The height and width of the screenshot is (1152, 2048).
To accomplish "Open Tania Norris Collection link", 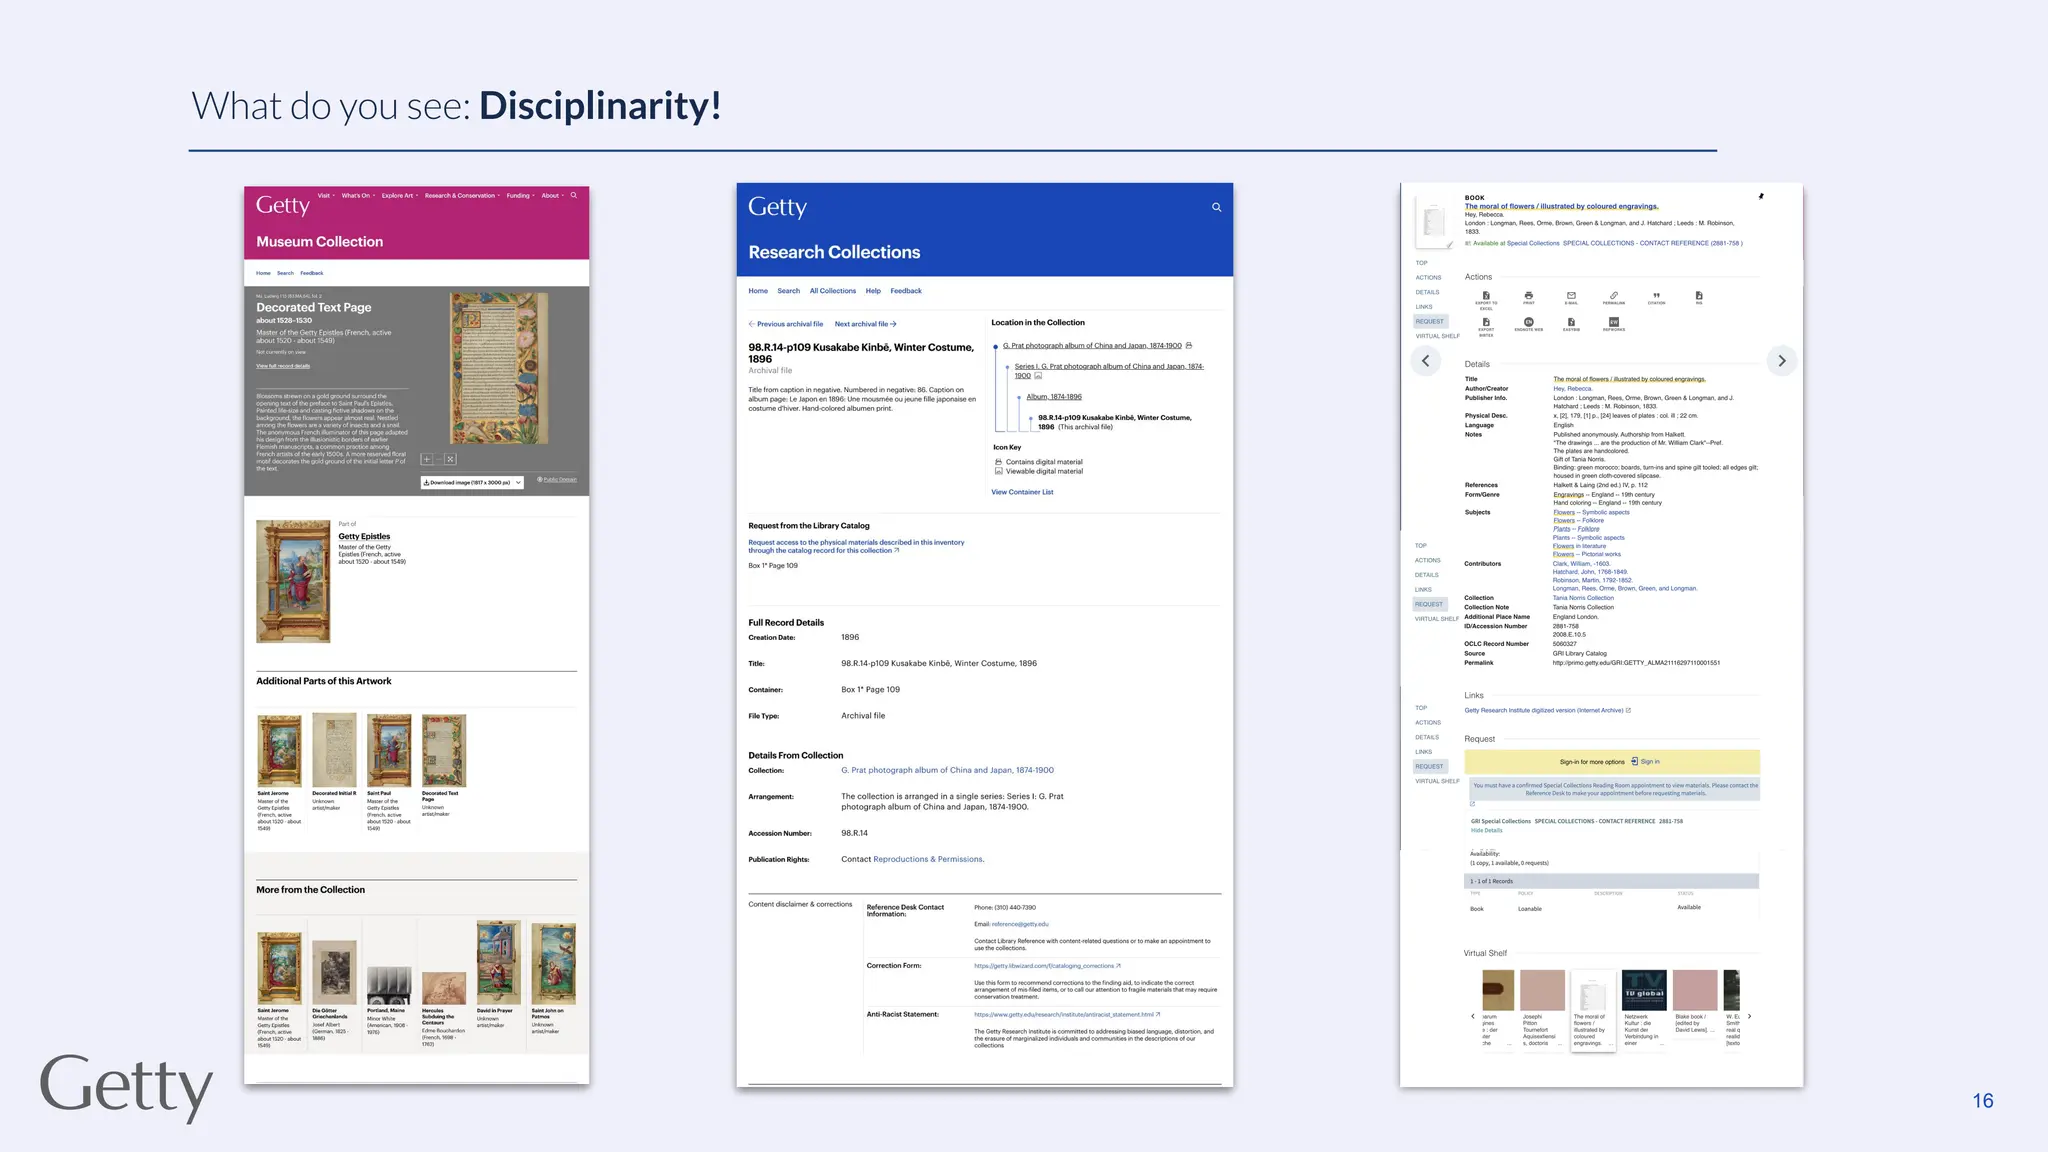I will tap(1583, 598).
